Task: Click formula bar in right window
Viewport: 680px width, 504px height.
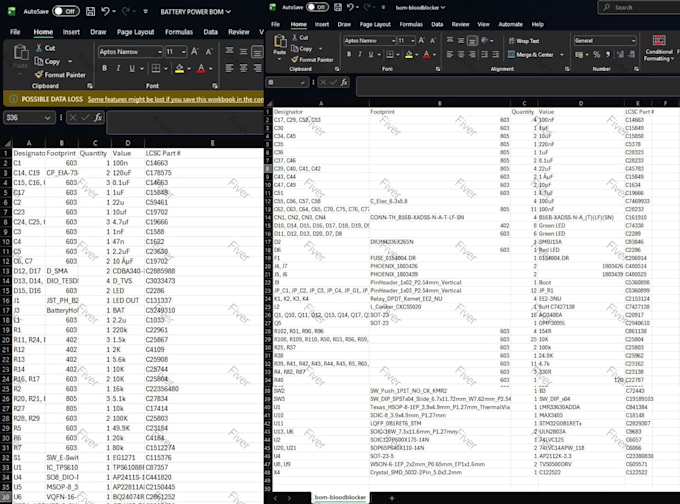Action: click(518, 86)
